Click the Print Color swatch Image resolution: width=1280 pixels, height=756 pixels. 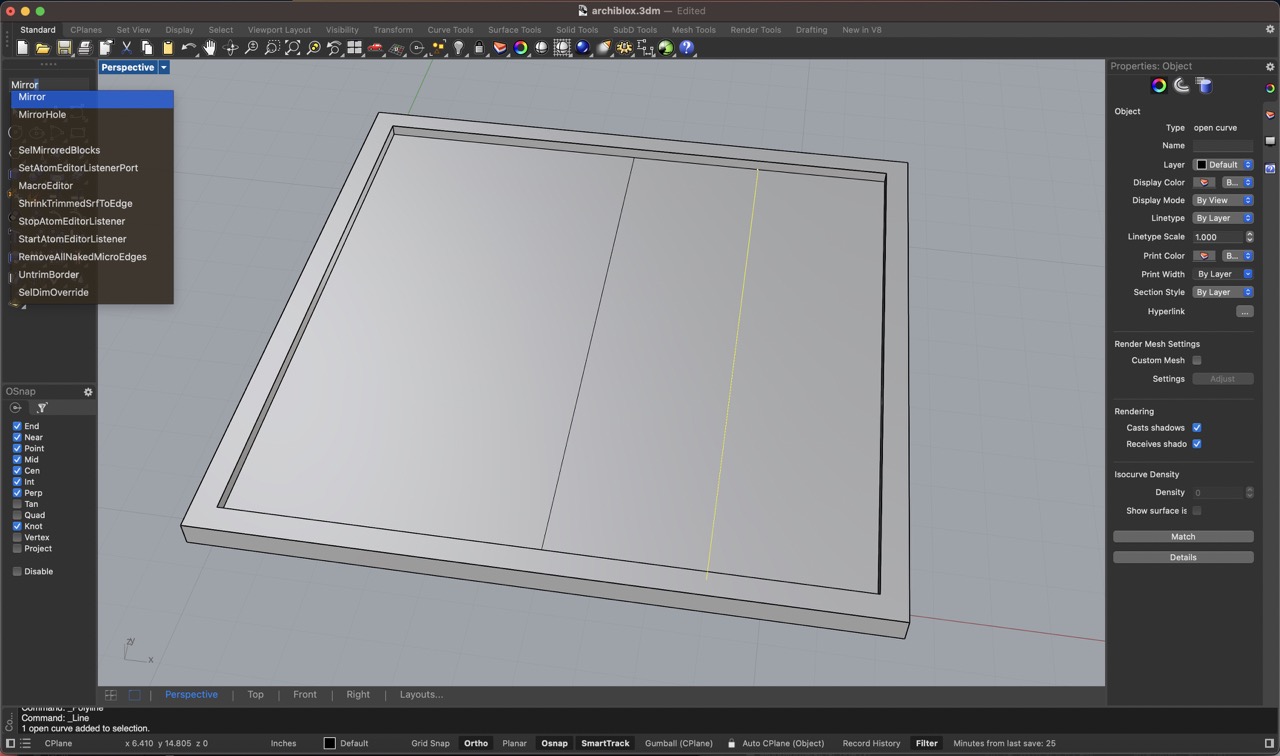point(1204,256)
